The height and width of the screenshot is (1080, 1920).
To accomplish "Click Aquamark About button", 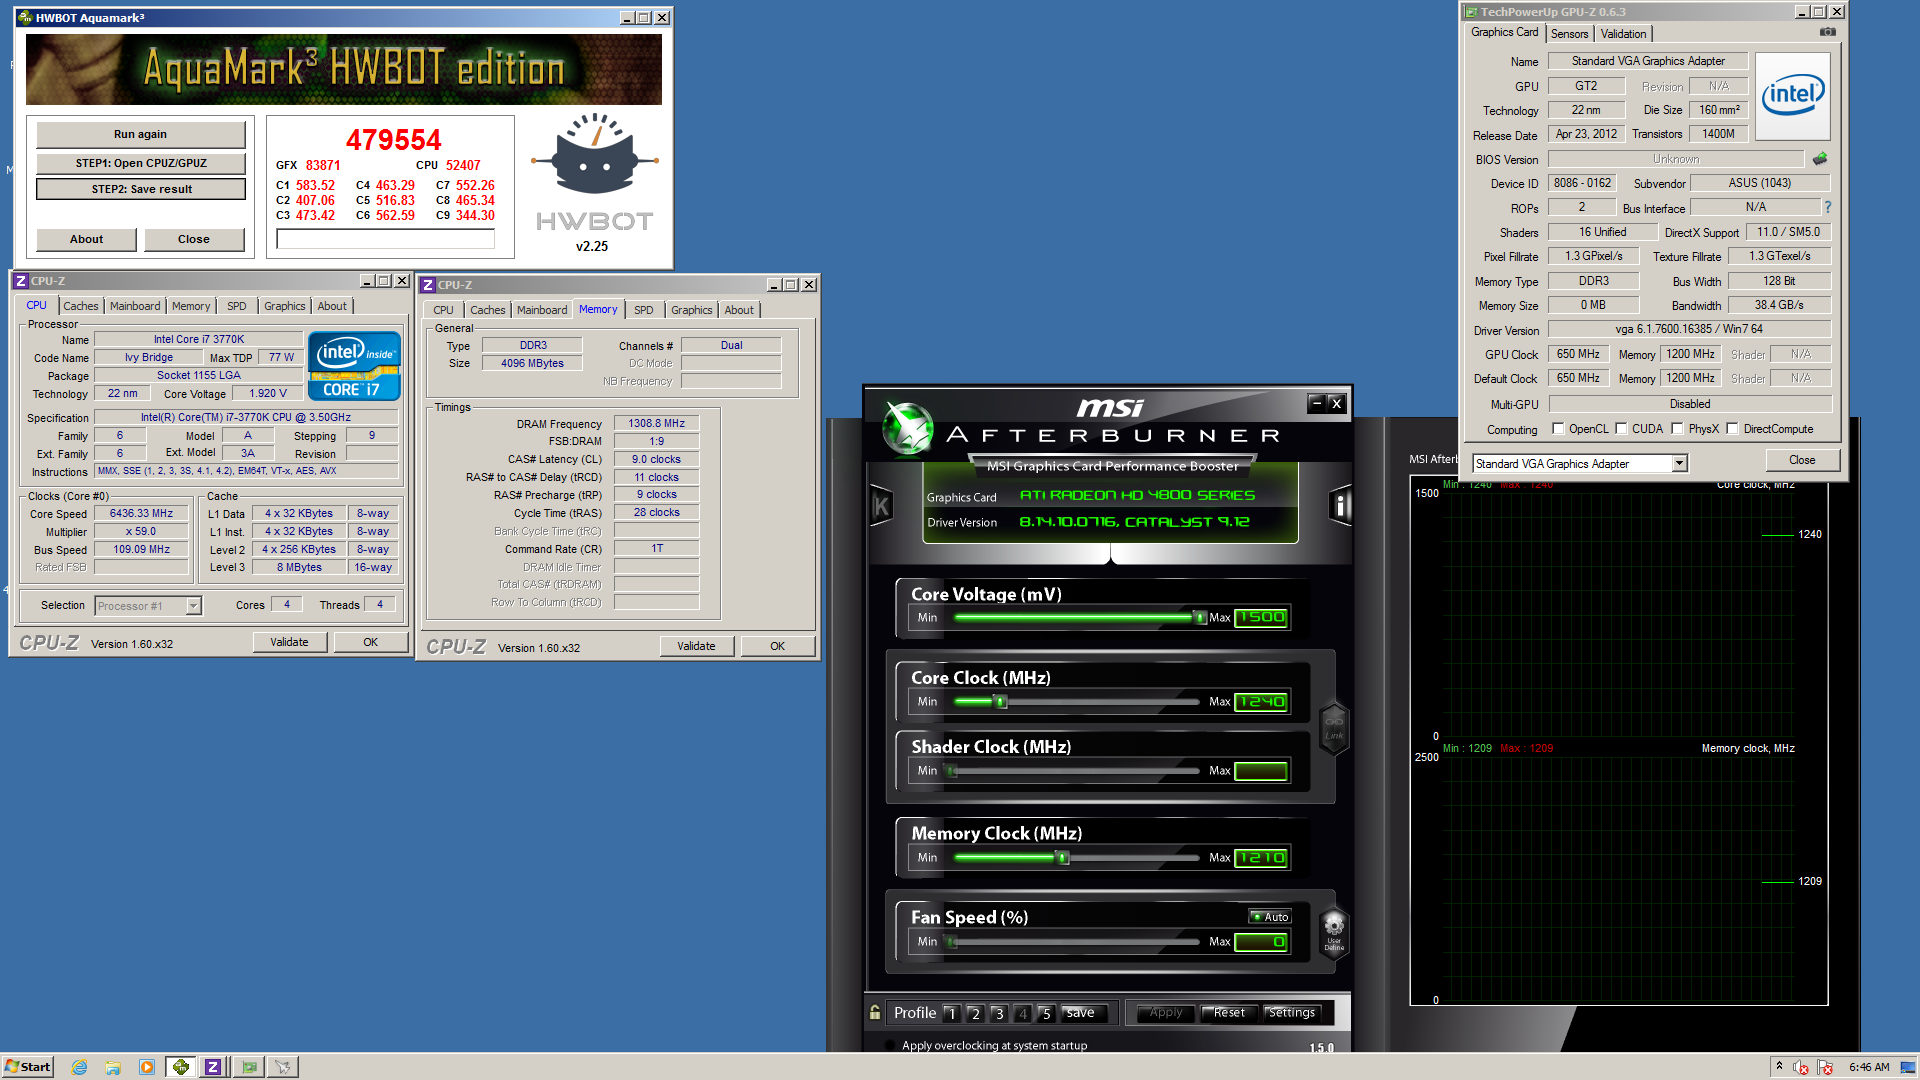I will [x=86, y=239].
